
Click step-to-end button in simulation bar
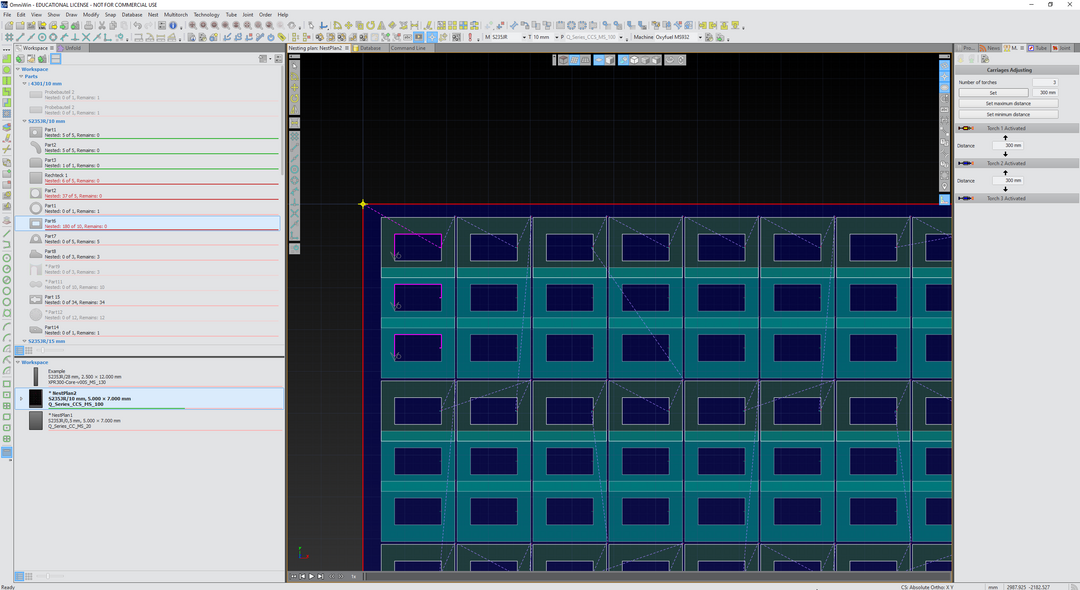(x=320, y=576)
